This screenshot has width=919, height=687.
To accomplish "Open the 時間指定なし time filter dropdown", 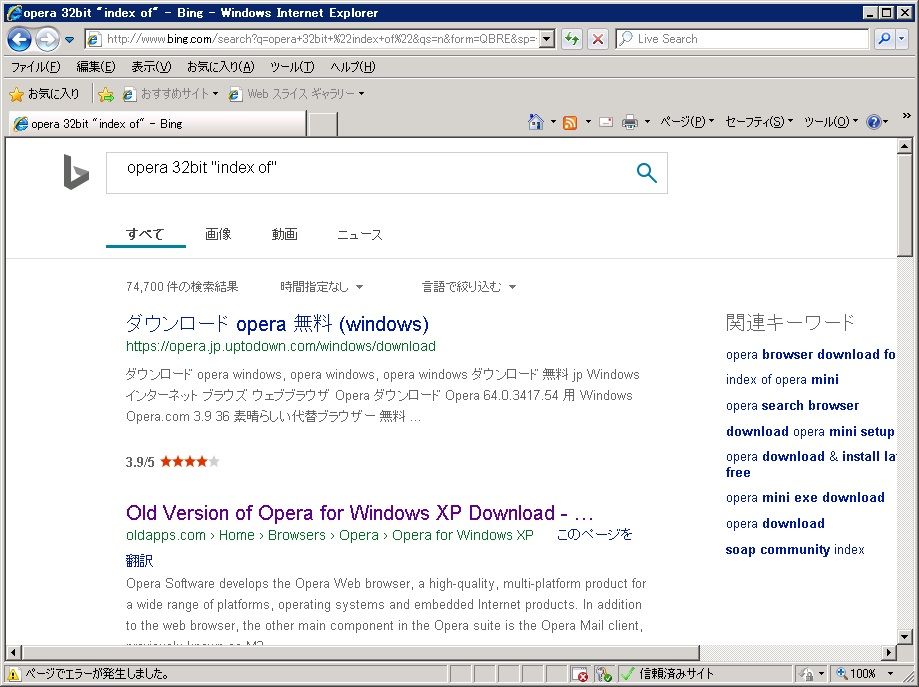I will point(322,287).
